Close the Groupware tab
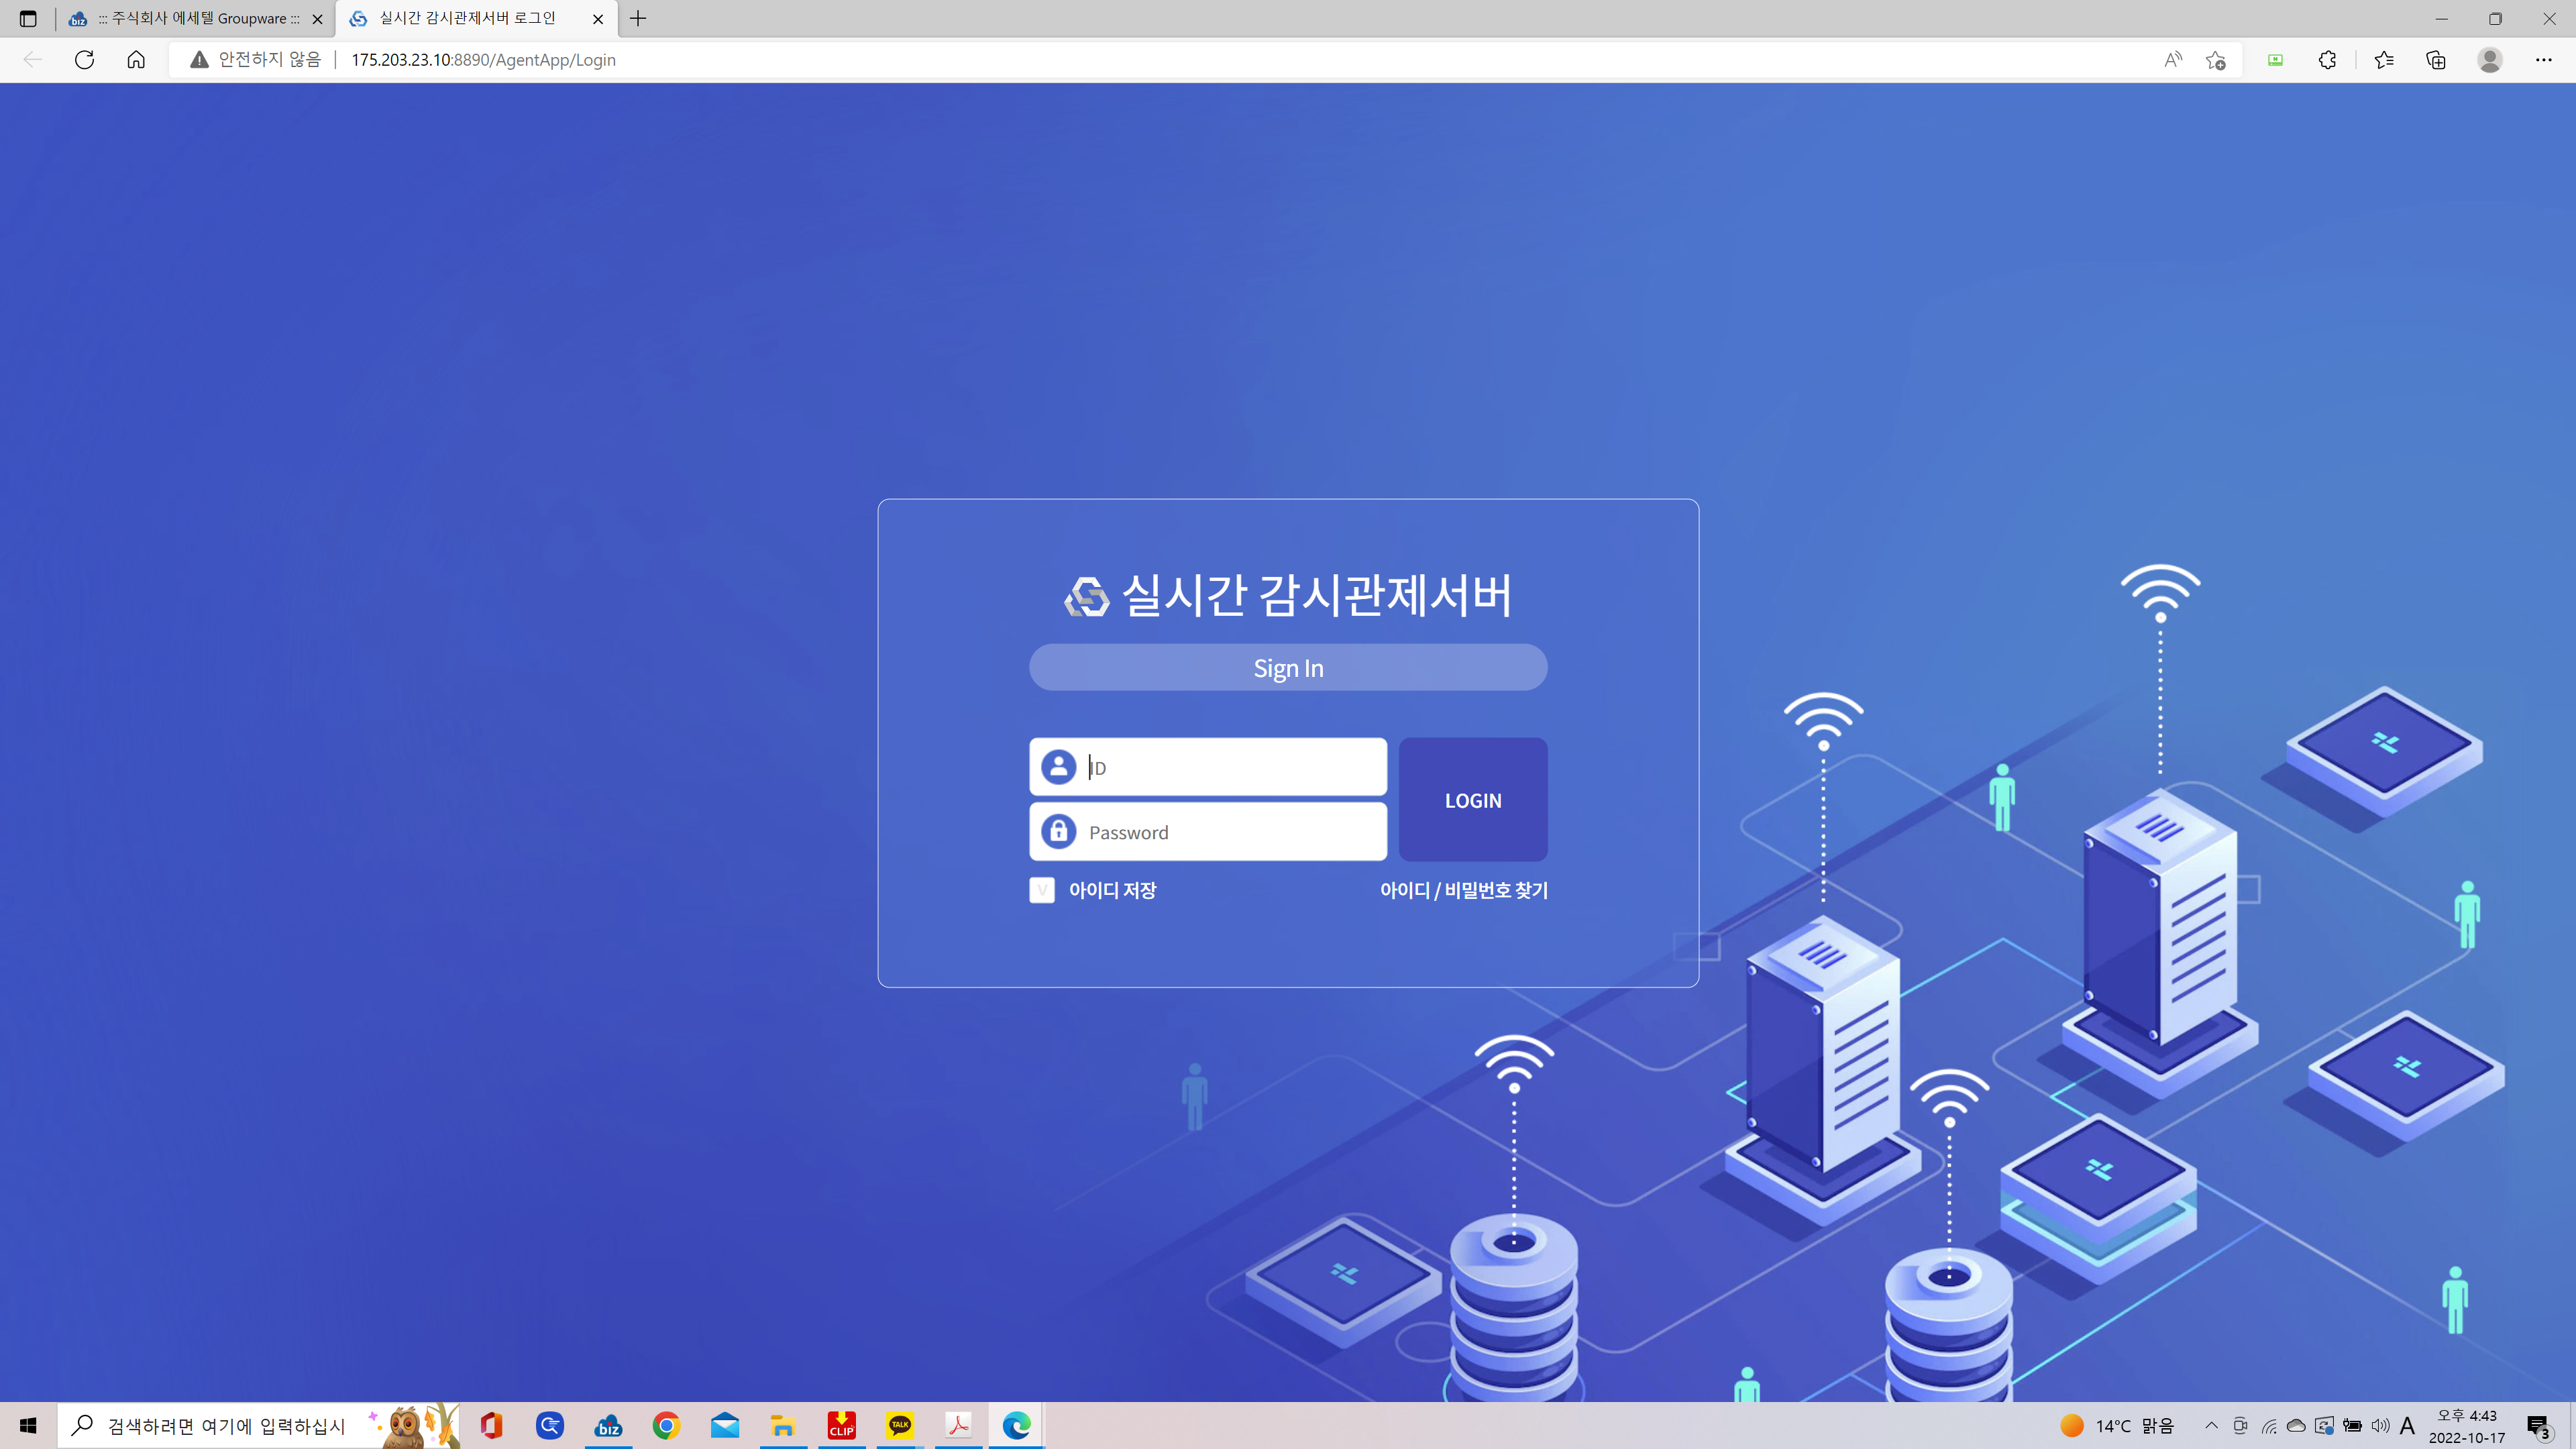 click(x=318, y=19)
